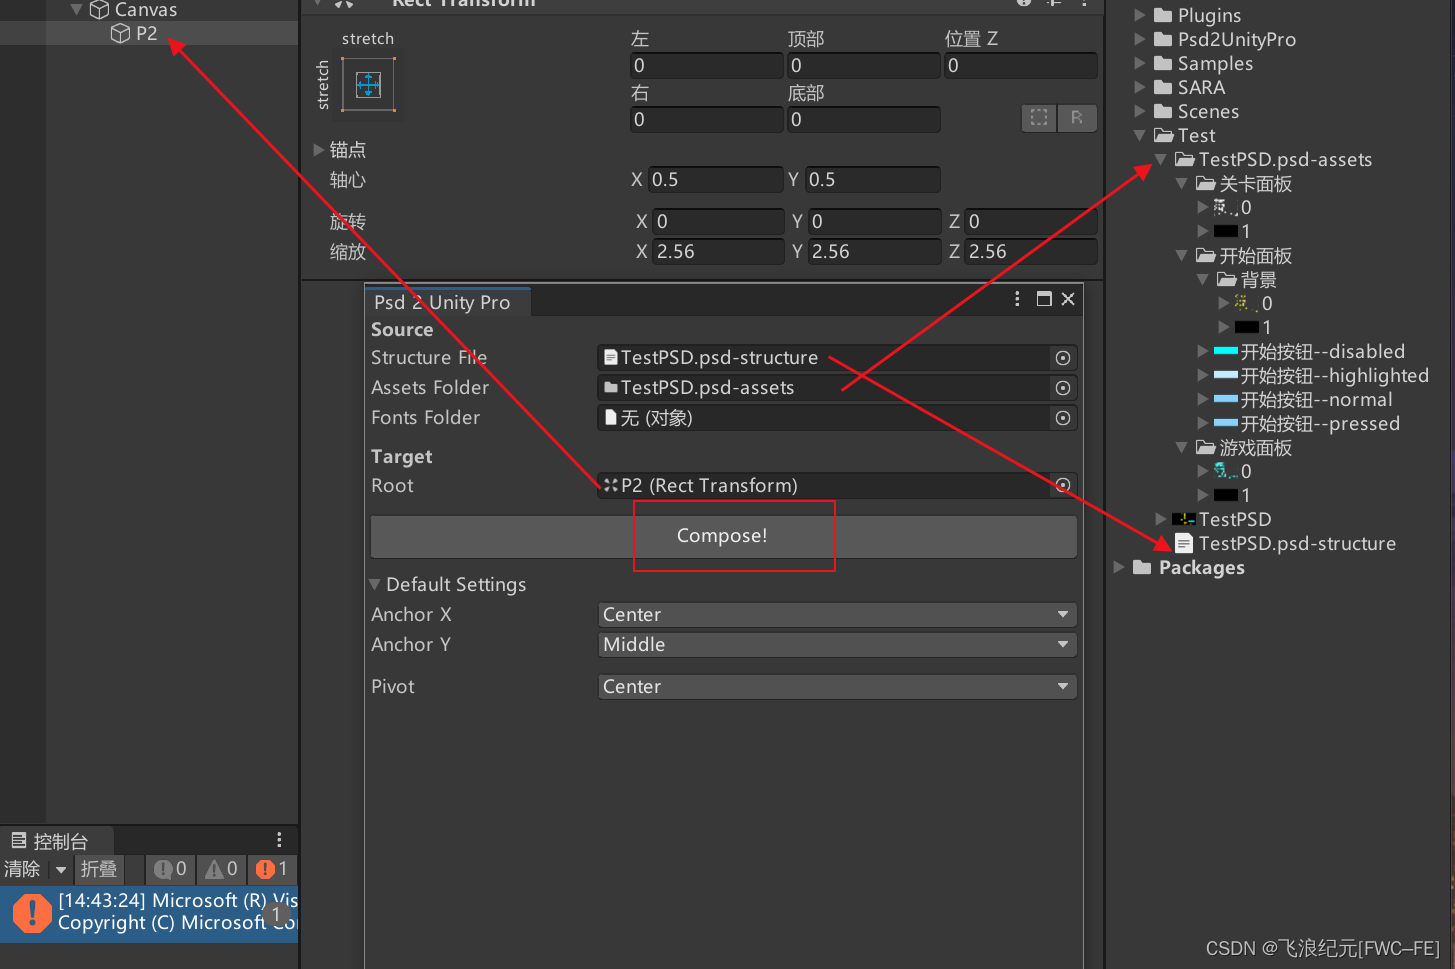The image size is (1455, 969).
Task: Click the stretch anchor preset icon
Action: [369, 84]
